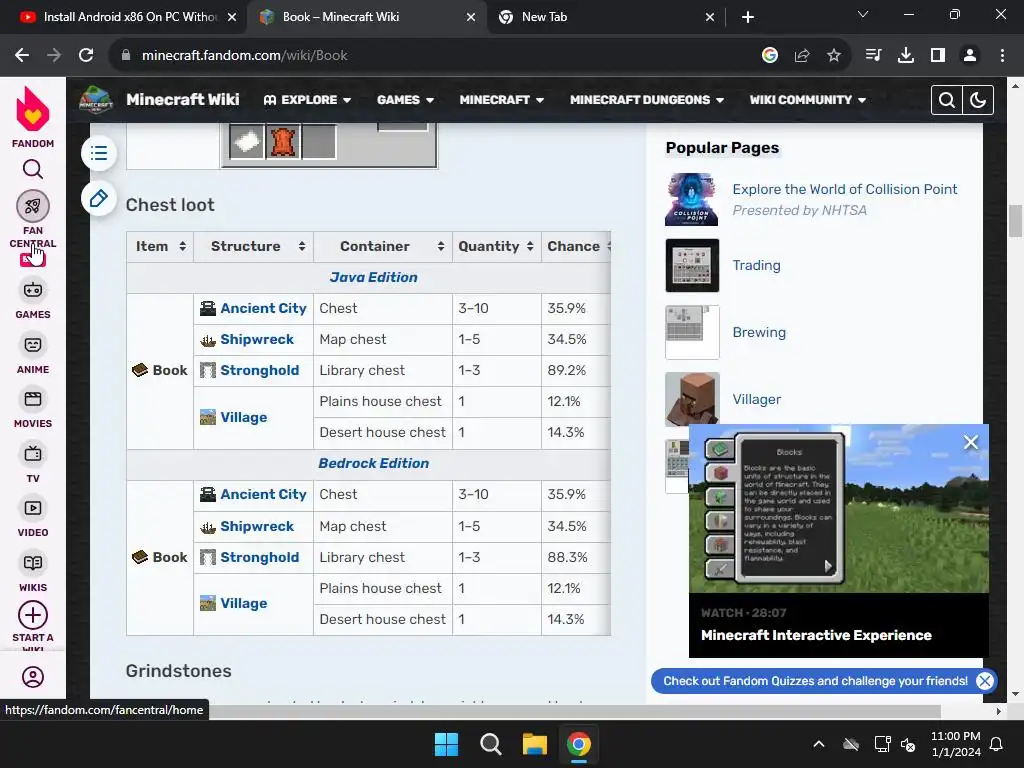Go back to previous page
Image resolution: width=1024 pixels, height=768 pixels.
pos(22,56)
